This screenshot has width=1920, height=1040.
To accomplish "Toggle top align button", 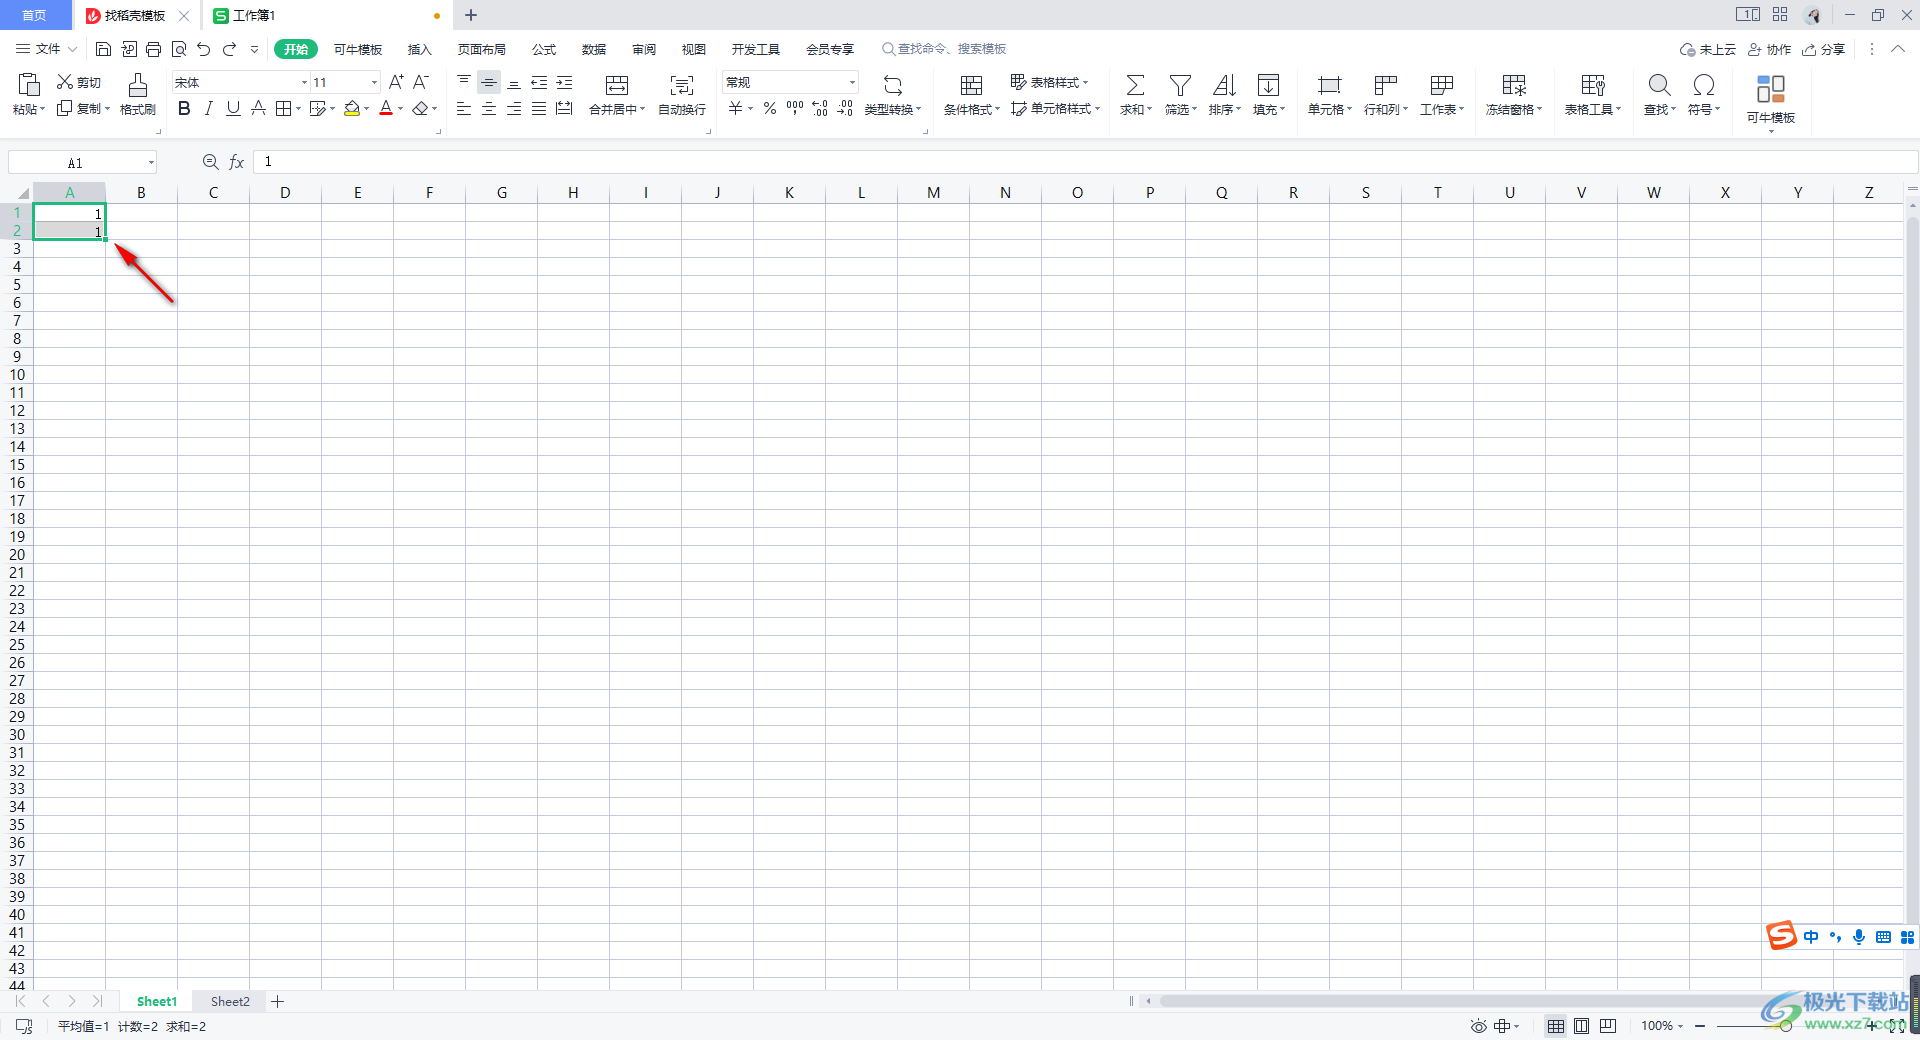I will pos(464,82).
